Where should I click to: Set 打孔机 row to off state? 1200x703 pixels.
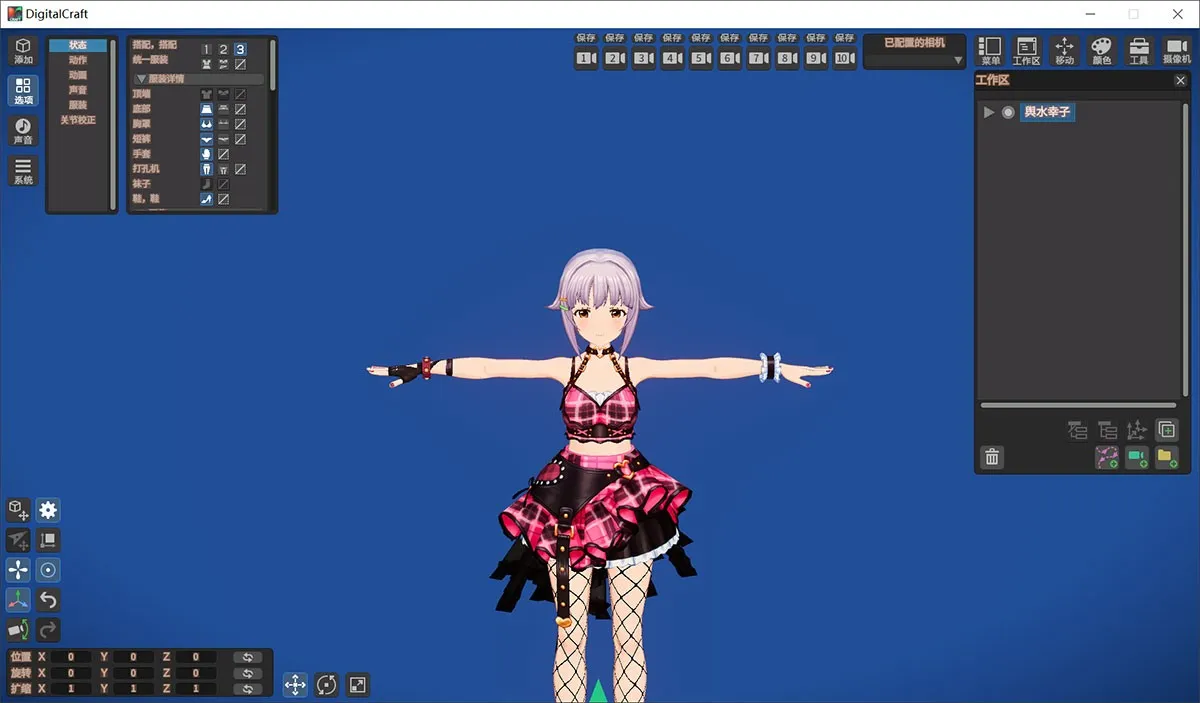pyautogui.click(x=240, y=169)
